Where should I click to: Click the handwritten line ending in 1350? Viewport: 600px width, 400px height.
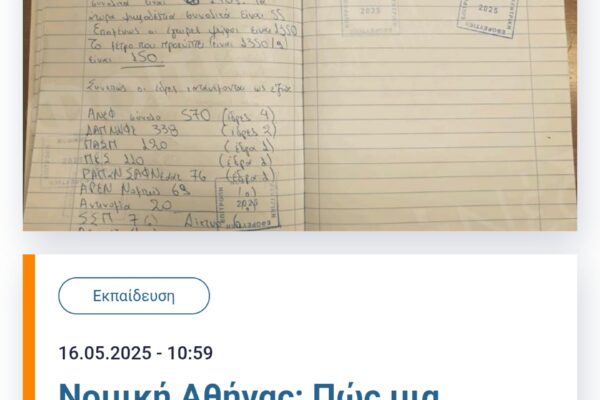tap(195, 31)
